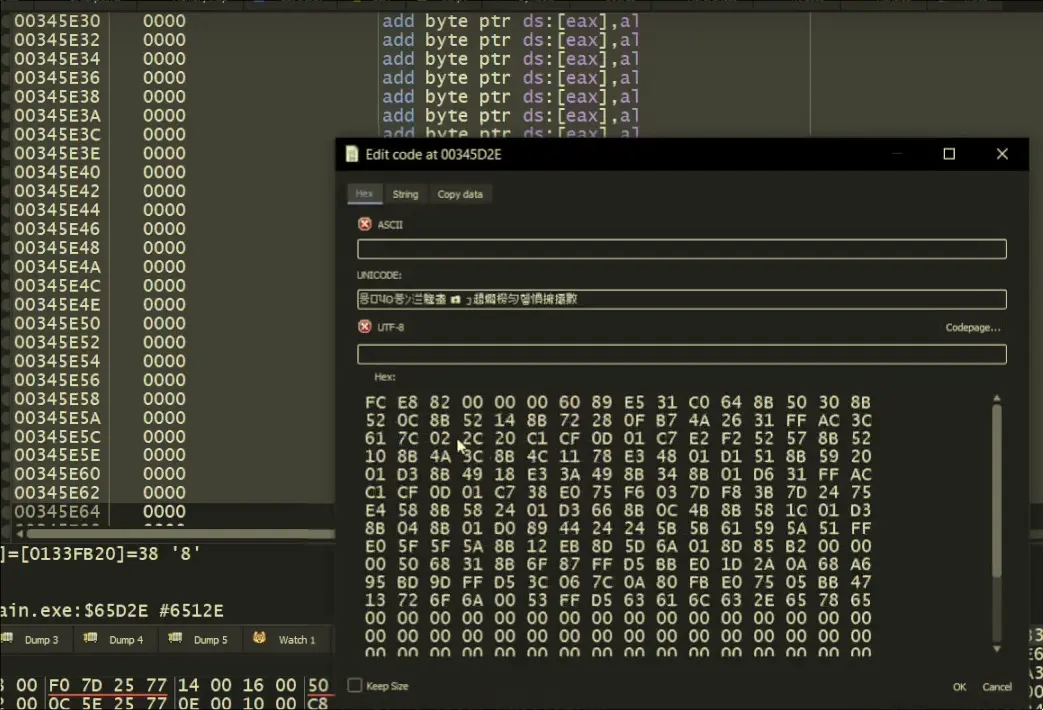Click the memory icon on Dump 5 tab
Screen dimensions: 1043x710
(x=176, y=639)
